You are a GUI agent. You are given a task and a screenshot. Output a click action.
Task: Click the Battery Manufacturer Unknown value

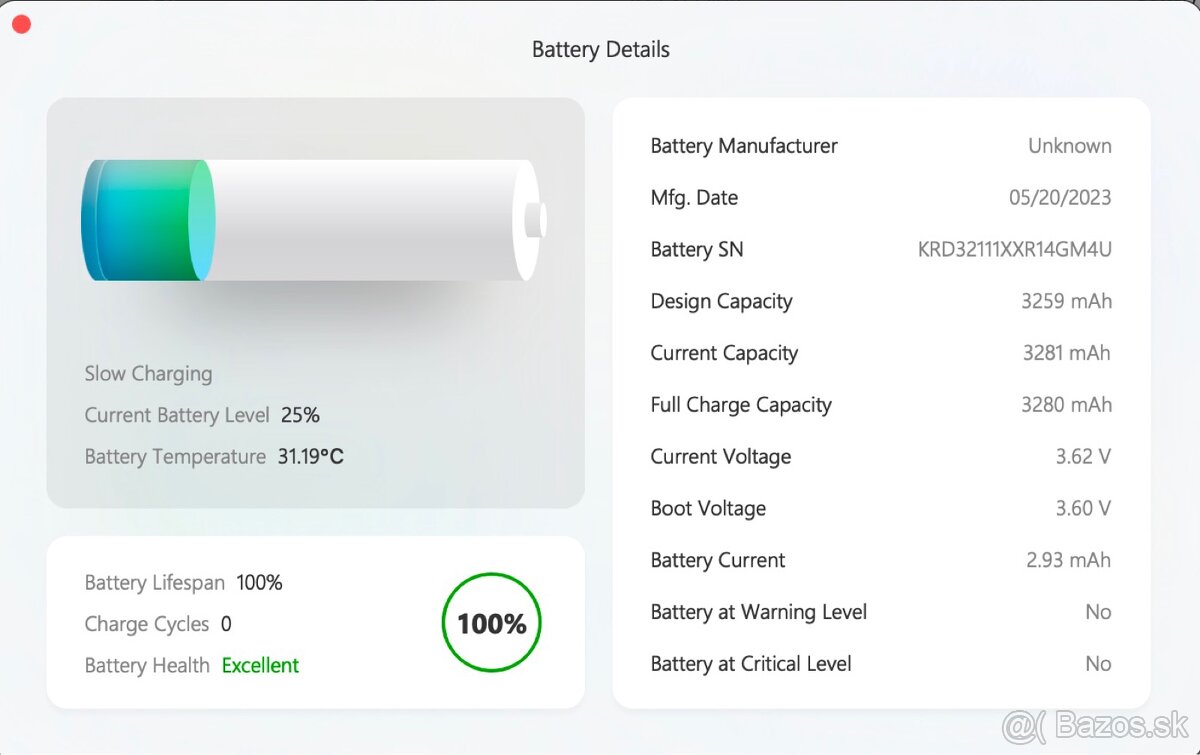coord(1069,146)
